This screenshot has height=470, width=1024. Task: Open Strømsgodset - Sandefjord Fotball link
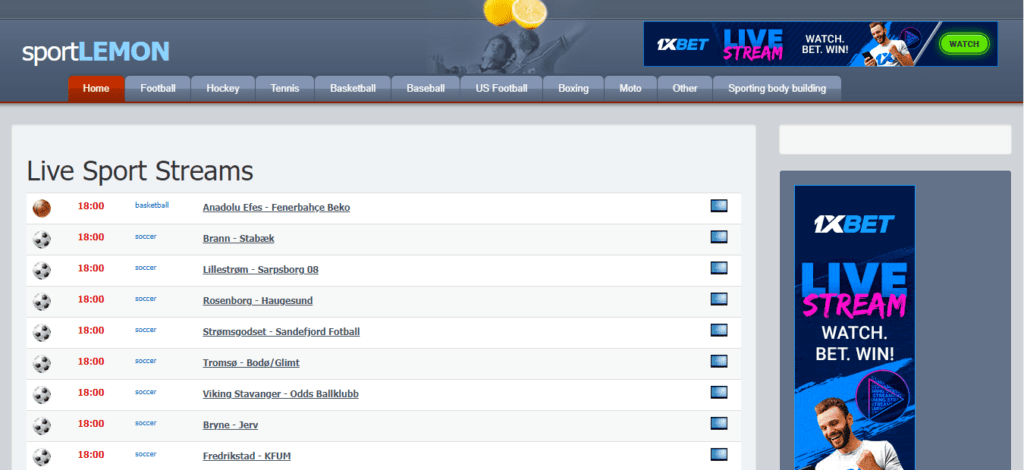pyautogui.click(x=281, y=332)
